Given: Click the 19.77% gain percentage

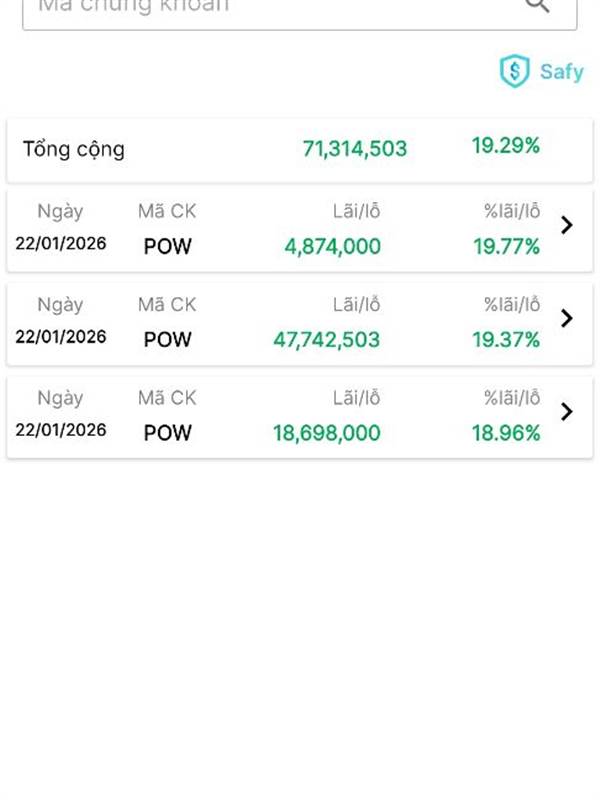Looking at the screenshot, I should 506,246.
